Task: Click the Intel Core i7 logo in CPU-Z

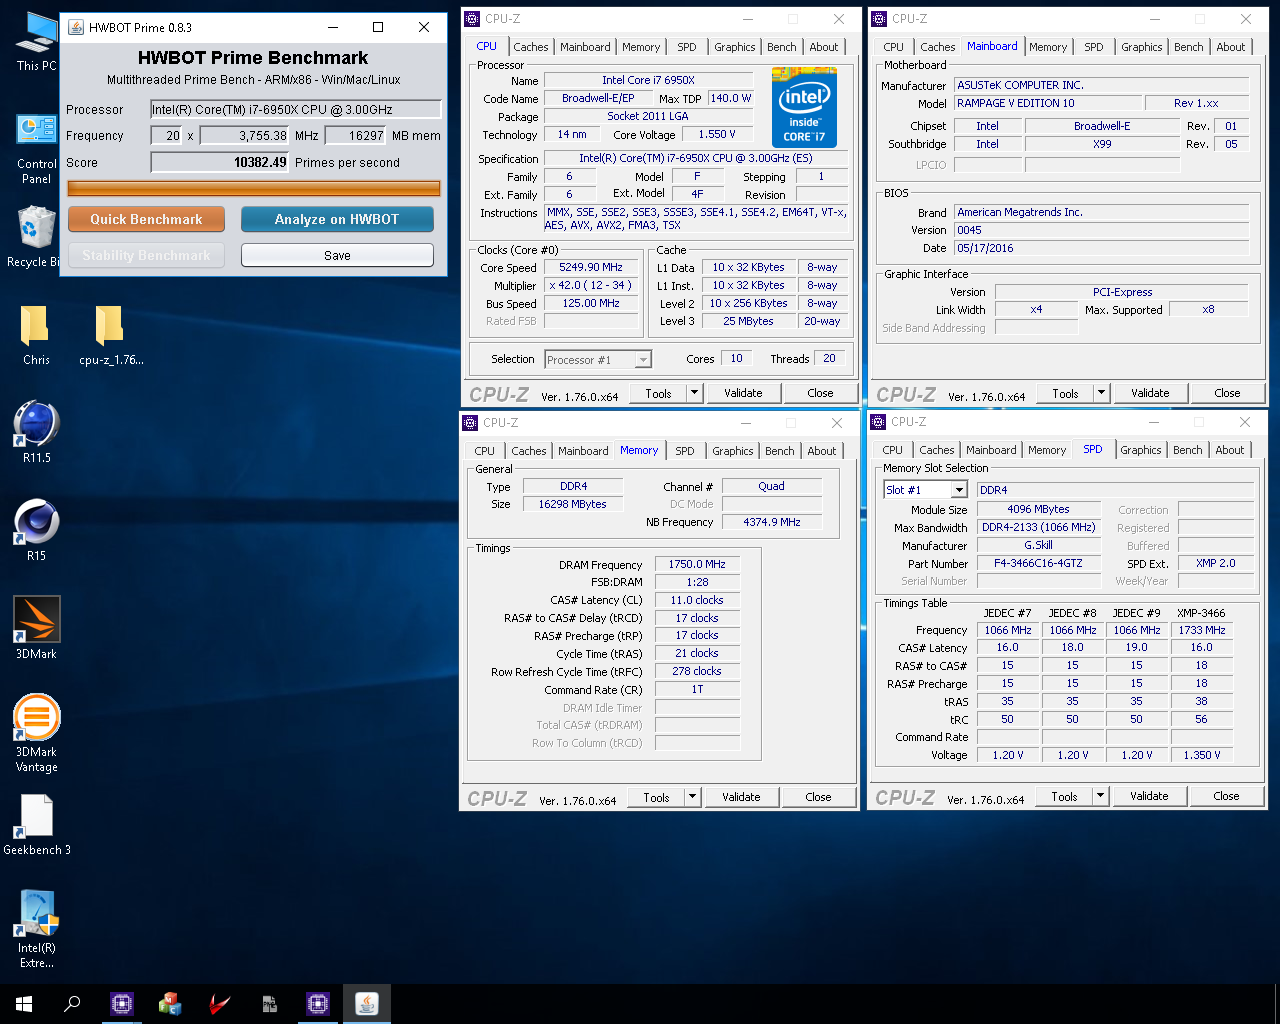Action: [804, 107]
